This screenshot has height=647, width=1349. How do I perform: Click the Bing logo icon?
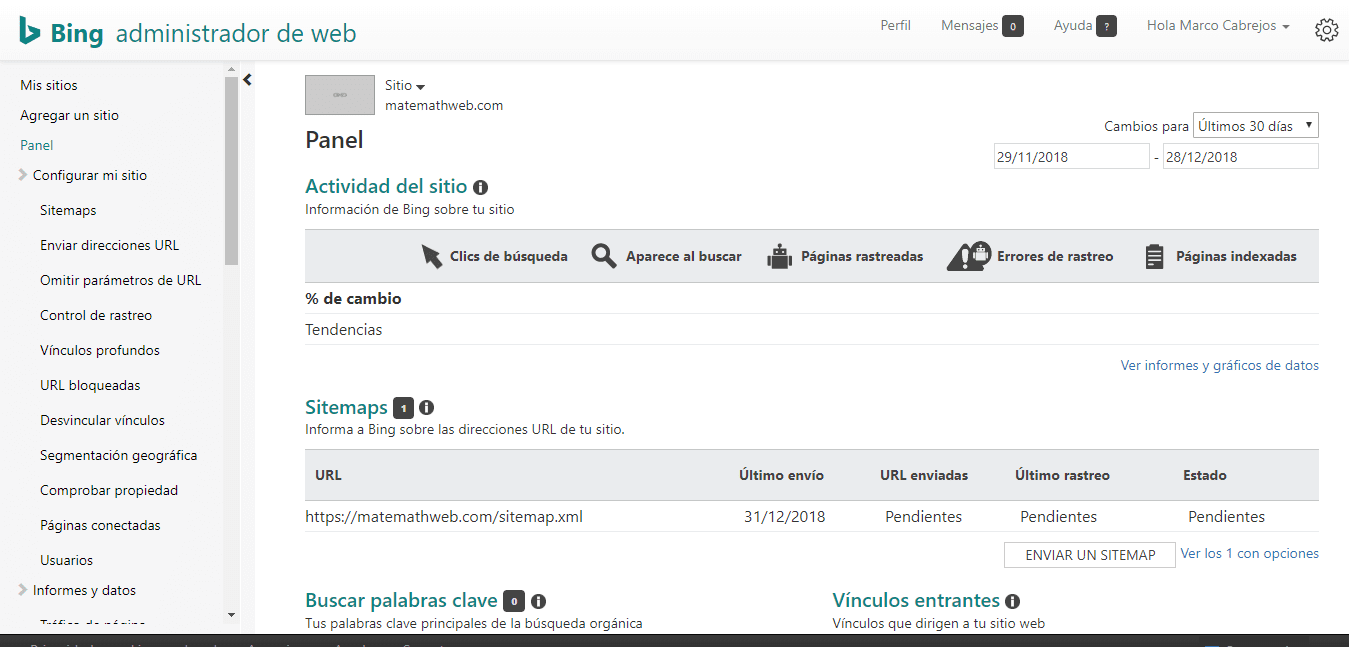[29, 31]
